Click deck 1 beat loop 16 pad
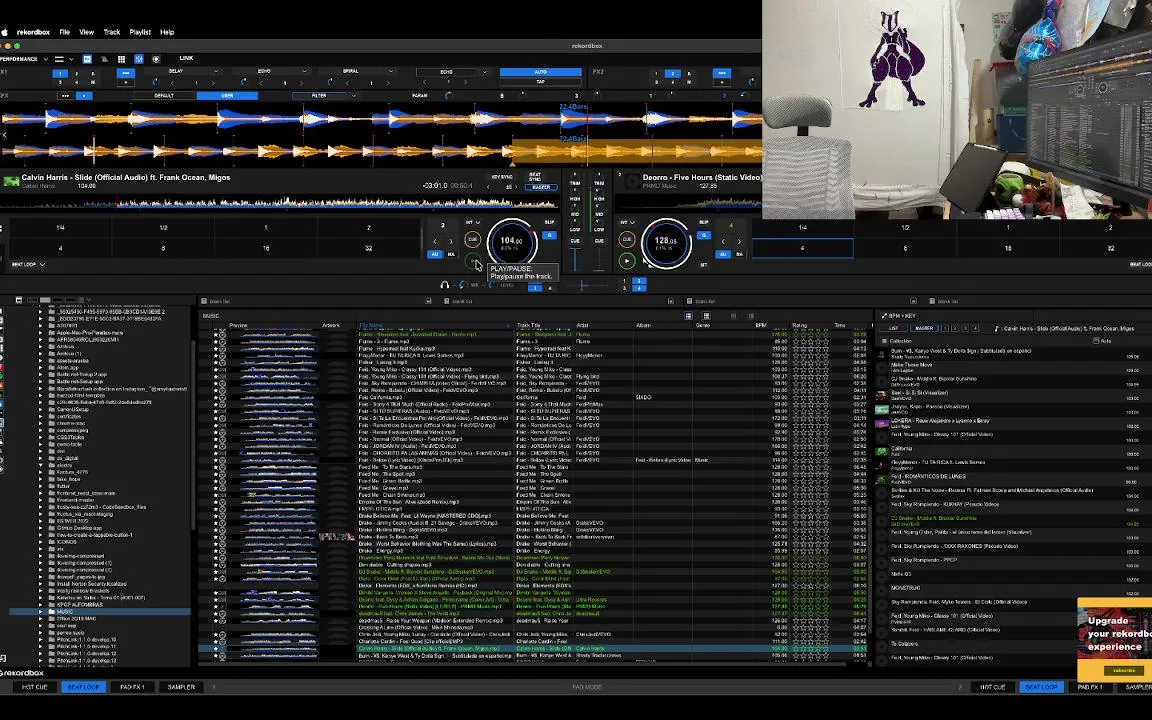The width and height of the screenshot is (1152, 720). pyautogui.click(x=266, y=248)
